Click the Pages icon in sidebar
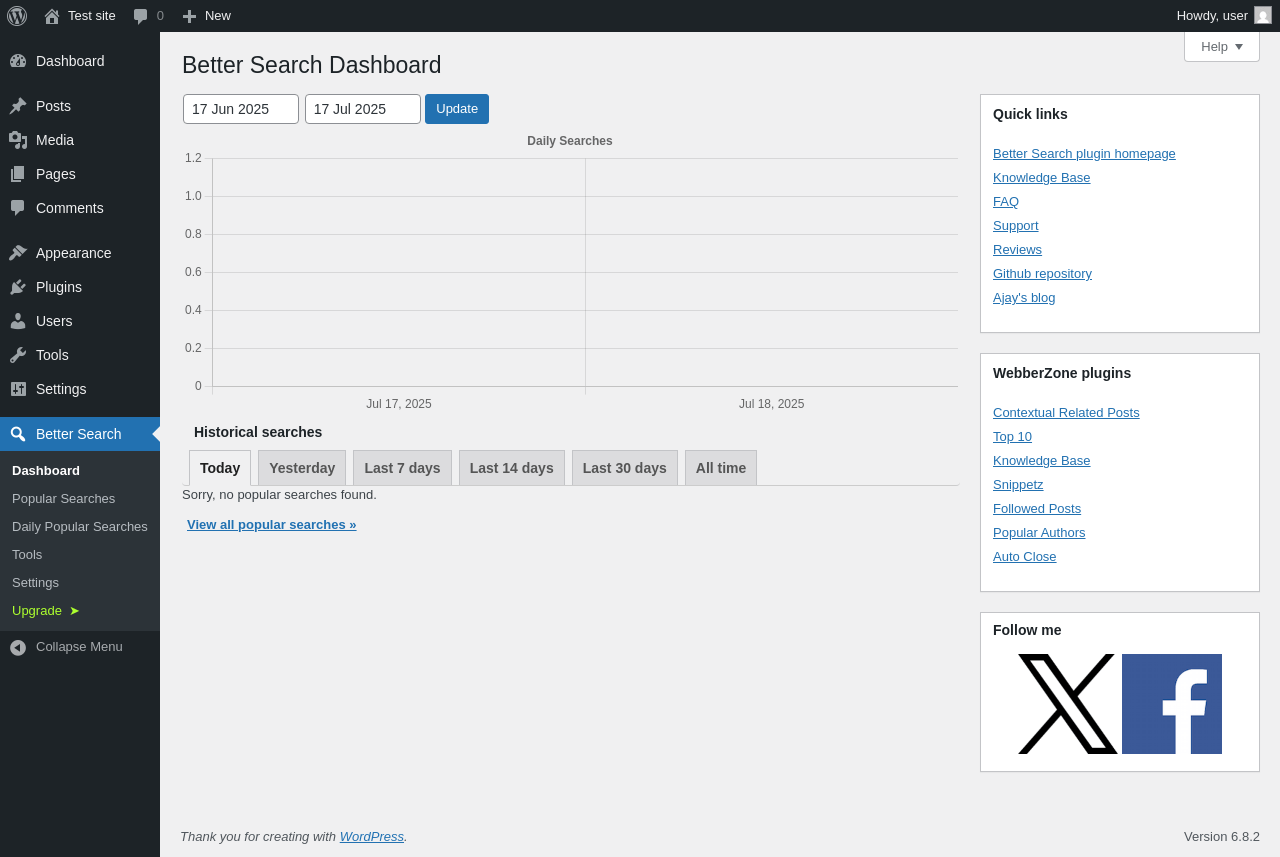Image resolution: width=1280 pixels, height=857 pixels. [x=18, y=174]
